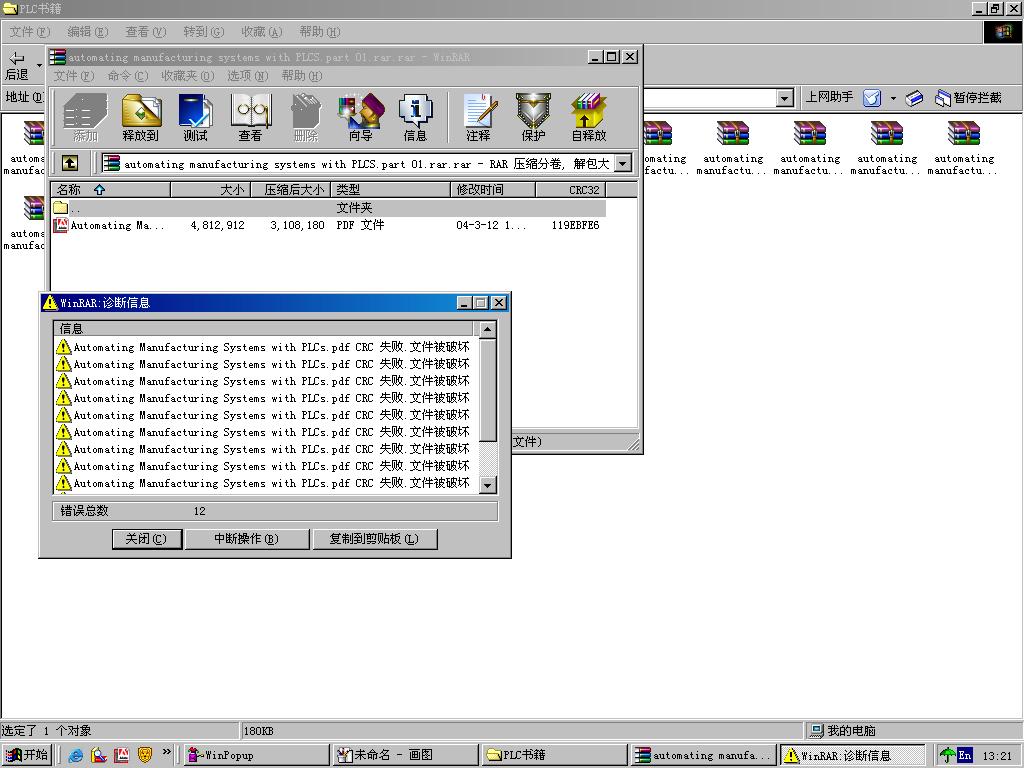Click diagnostics list scroll up arrow
Image resolution: width=1024 pixels, height=768 pixels.
[487, 329]
